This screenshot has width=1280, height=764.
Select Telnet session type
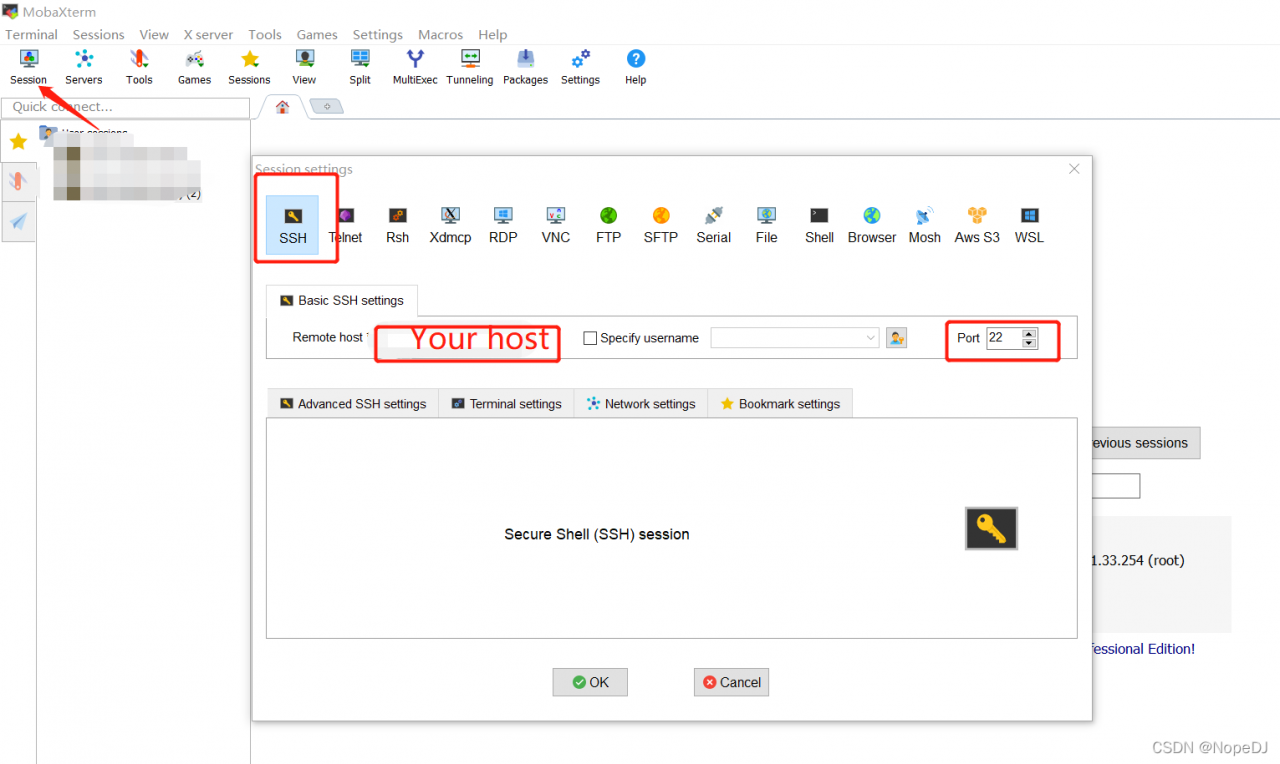[x=346, y=225]
